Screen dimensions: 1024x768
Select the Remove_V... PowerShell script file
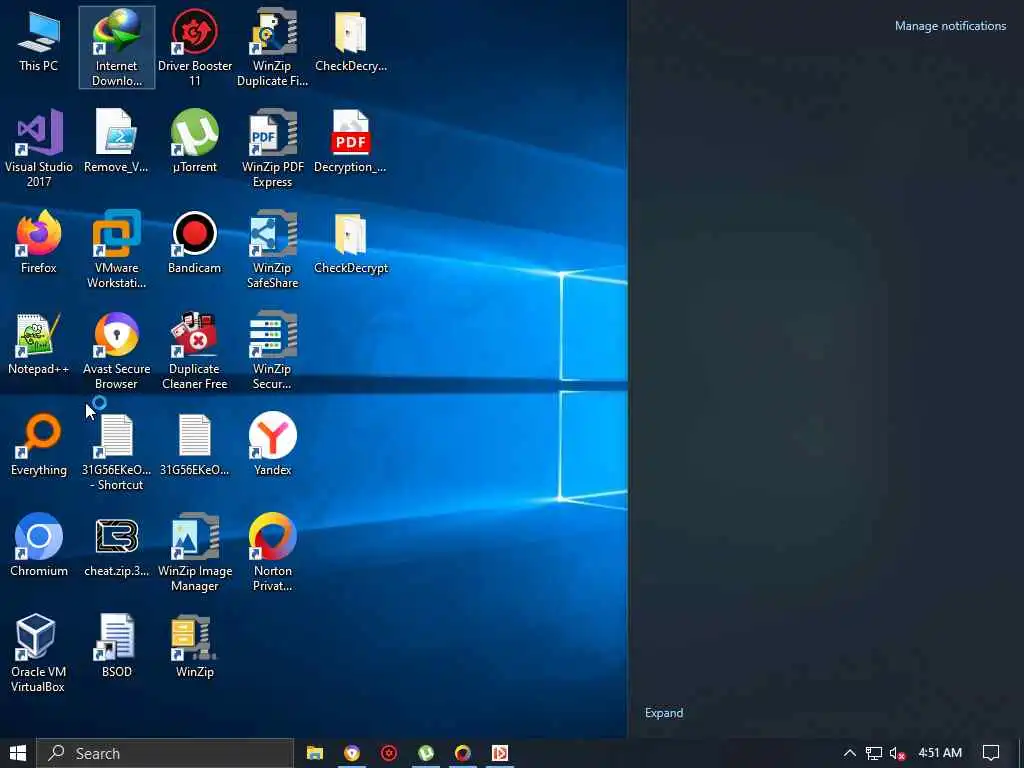click(116, 142)
